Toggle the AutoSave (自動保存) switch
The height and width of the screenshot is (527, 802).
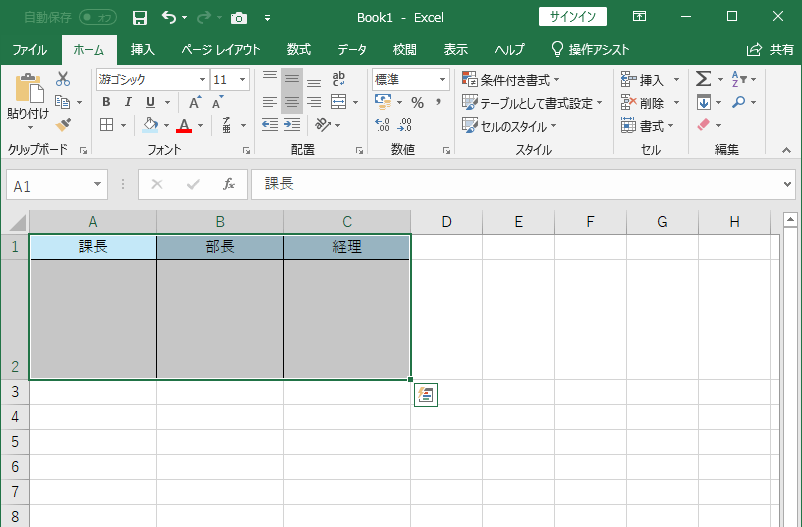[98, 17]
